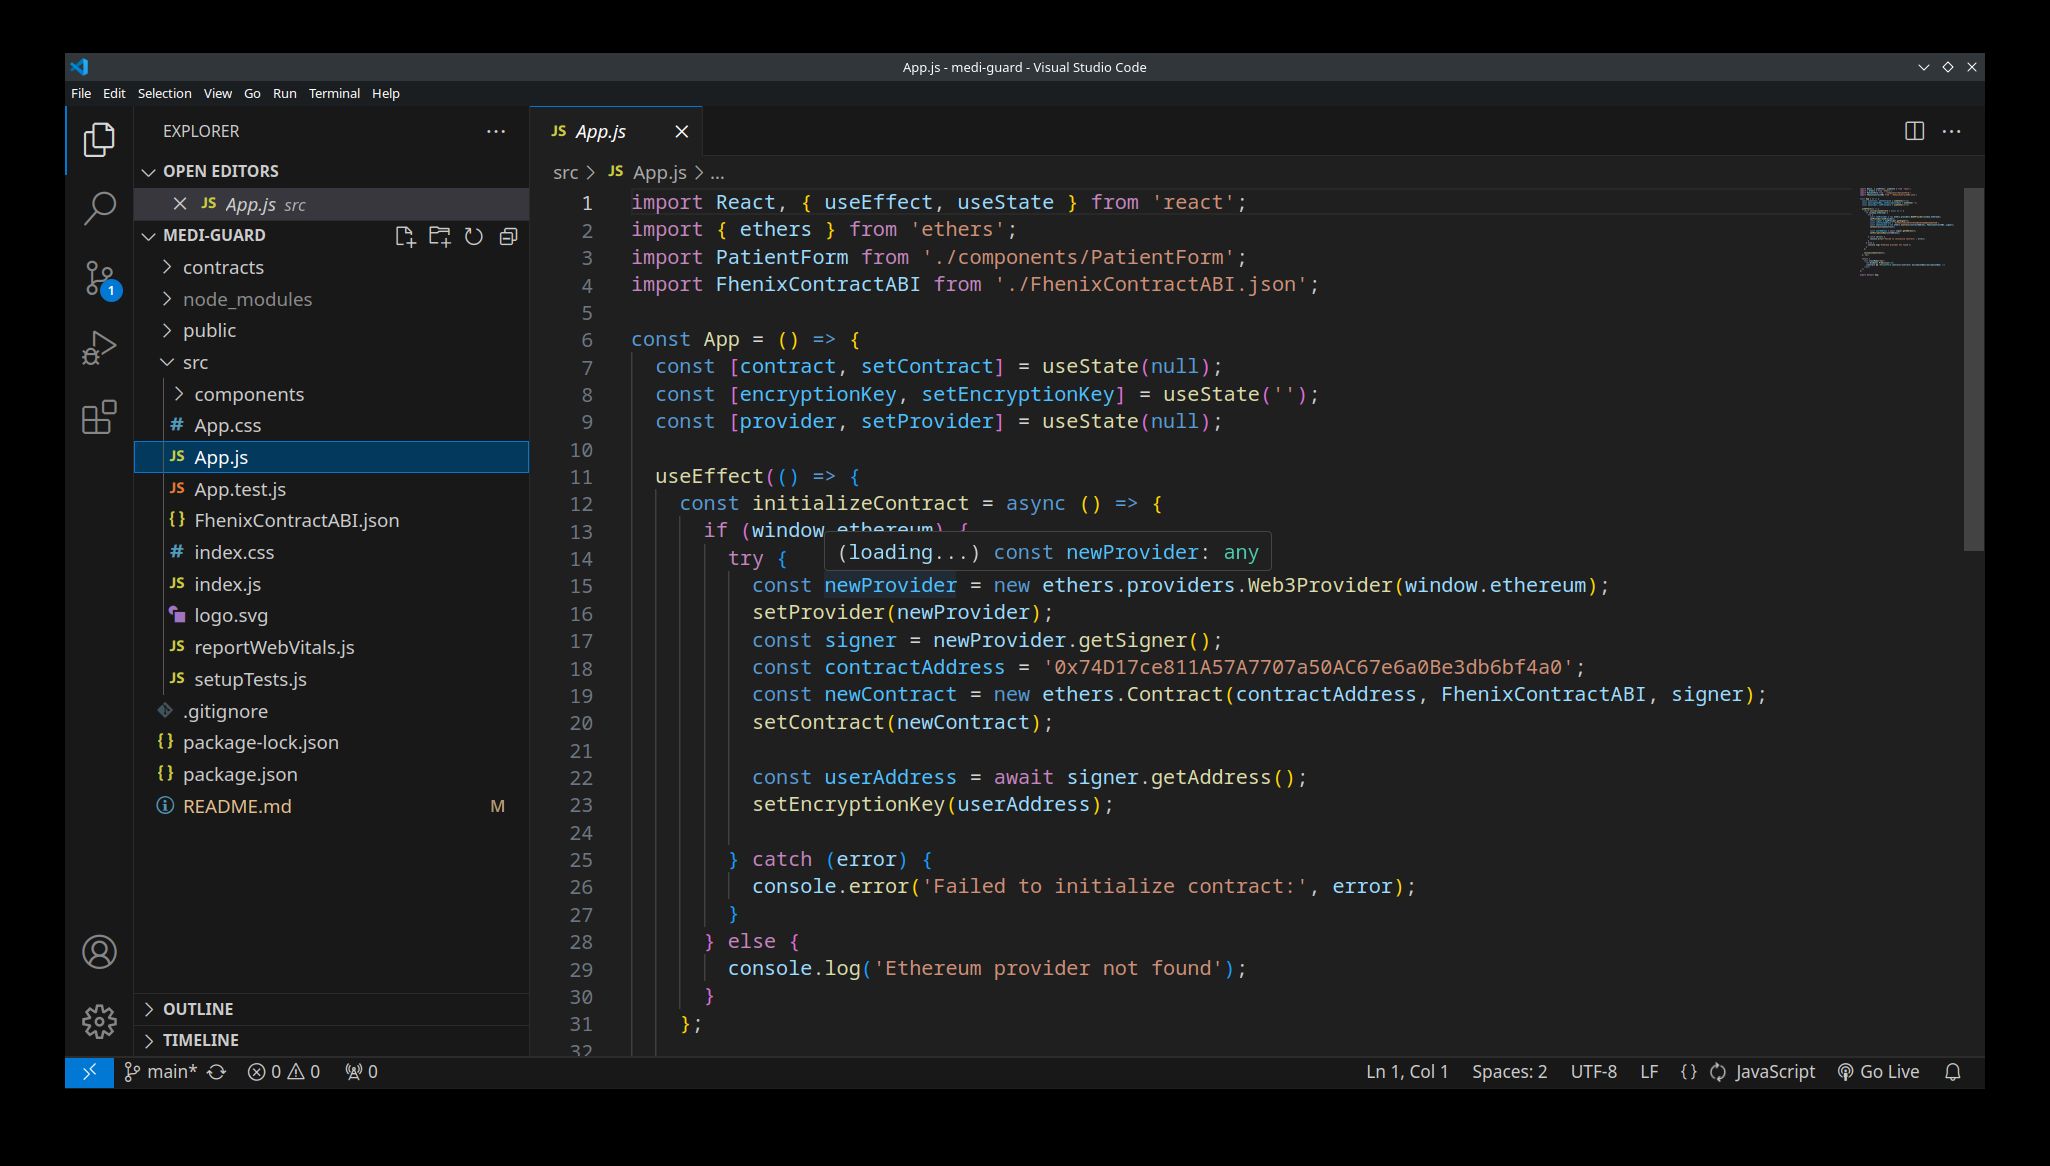Click the src breadcrumb segment
The width and height of the screenshot is (2050, 1166).
point(565,172)
